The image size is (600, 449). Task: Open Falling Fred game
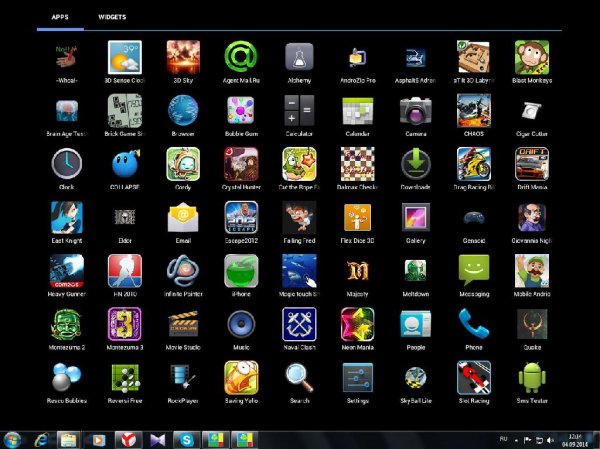[299, 217]
